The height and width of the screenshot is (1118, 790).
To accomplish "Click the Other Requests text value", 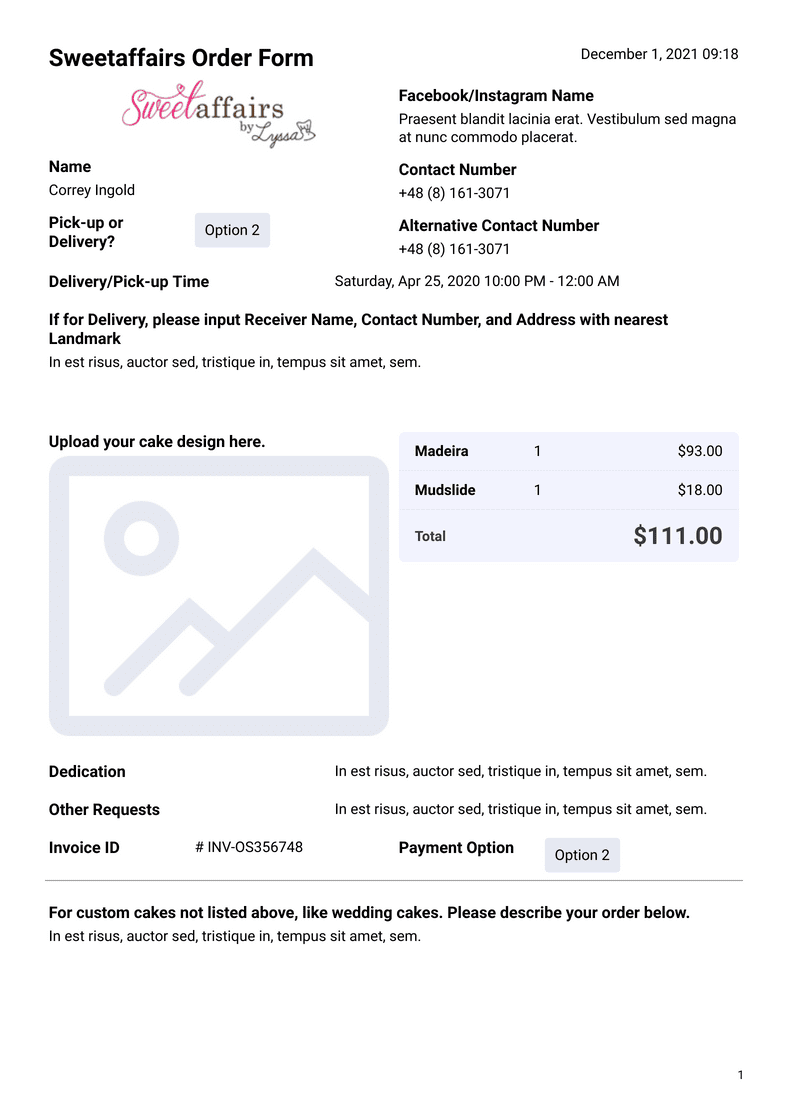I will pyautogui.click(x=520, y=809).
